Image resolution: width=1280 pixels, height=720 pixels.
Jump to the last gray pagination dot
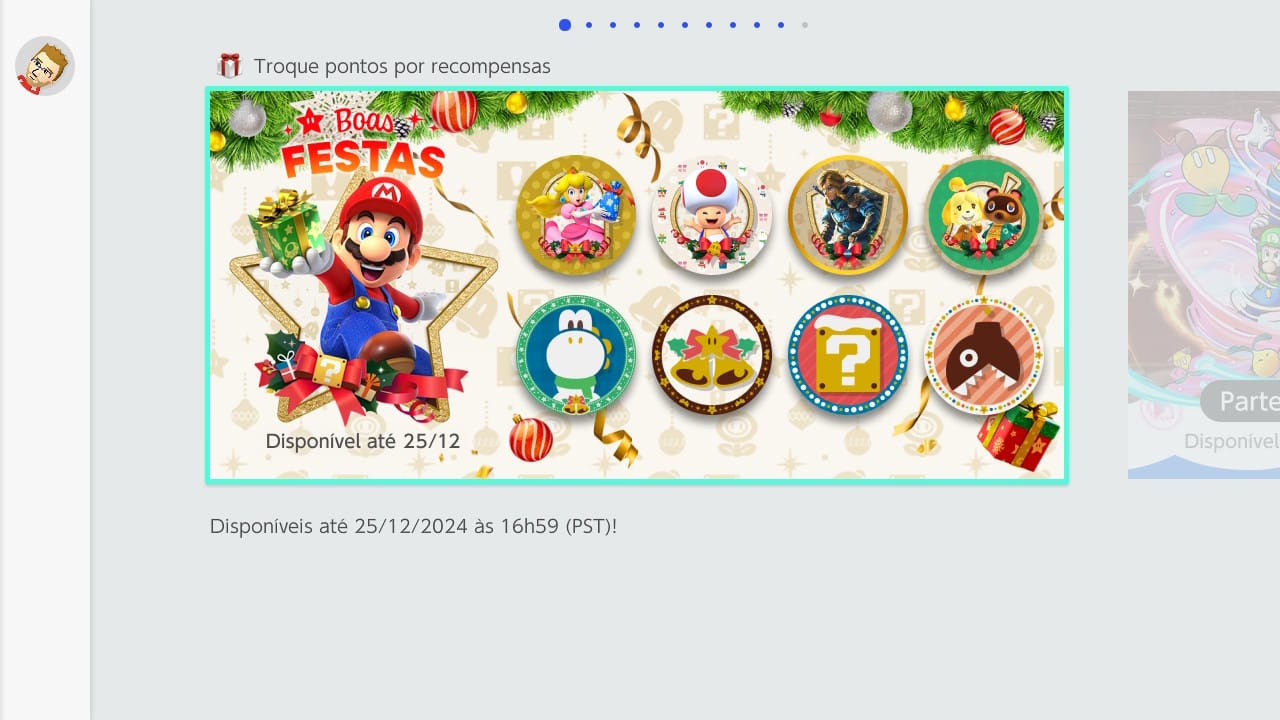click(805, 25)
